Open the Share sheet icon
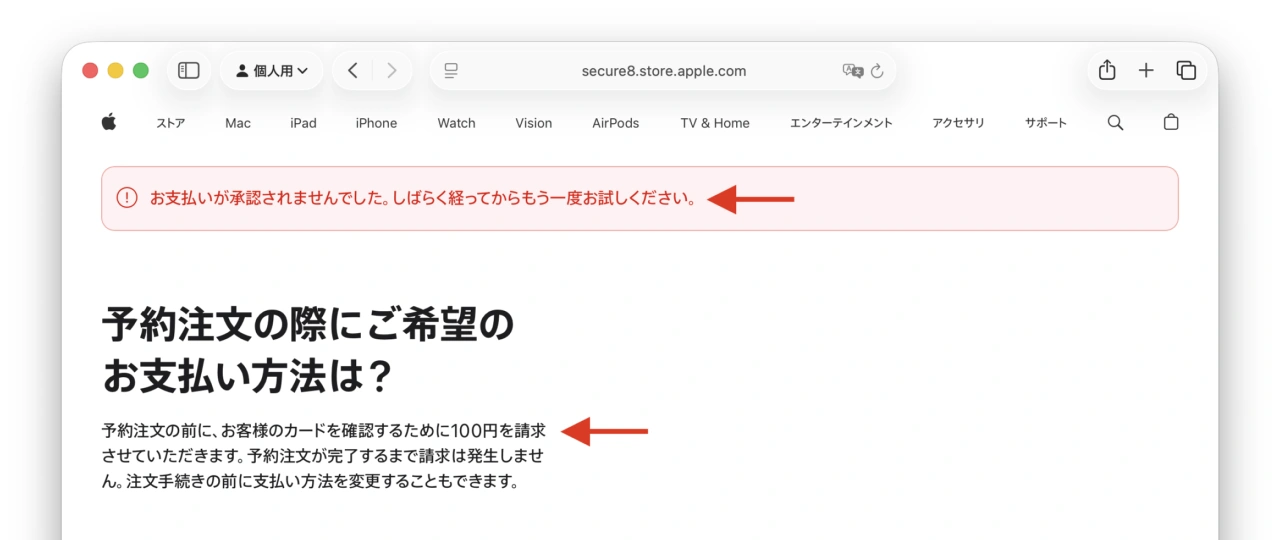Image resolution: width=1280 pixels, height=540 pixels. (x=1107, y=70)
